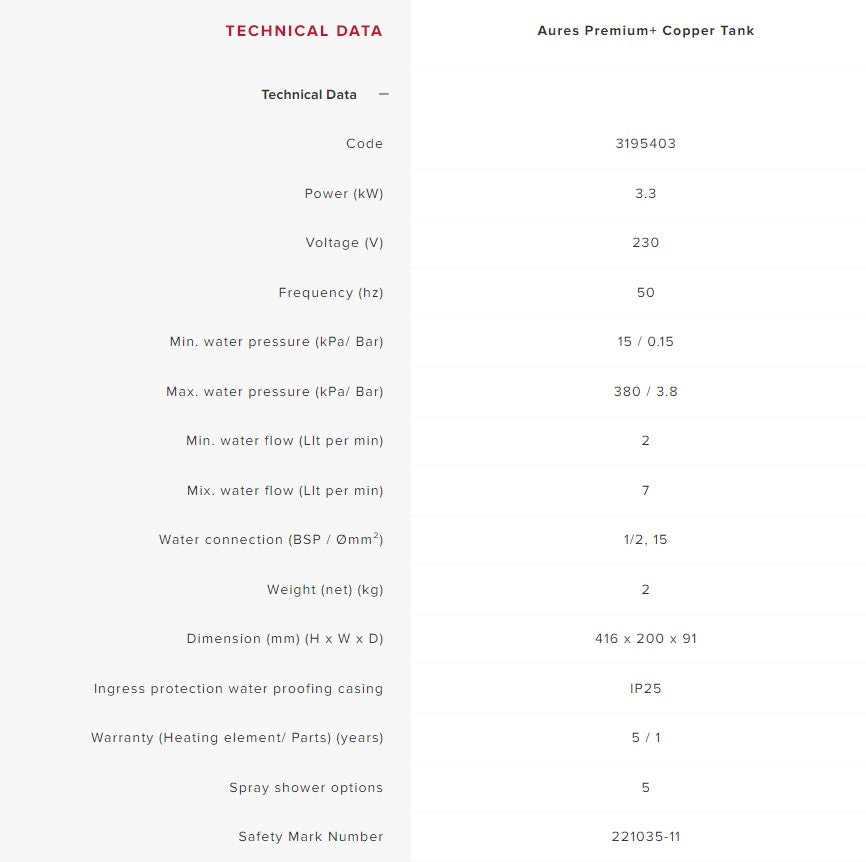This screenshot has height=862, width=866.
Task: Click the Frequency (hz) label
Action: (x=331, y=293)
